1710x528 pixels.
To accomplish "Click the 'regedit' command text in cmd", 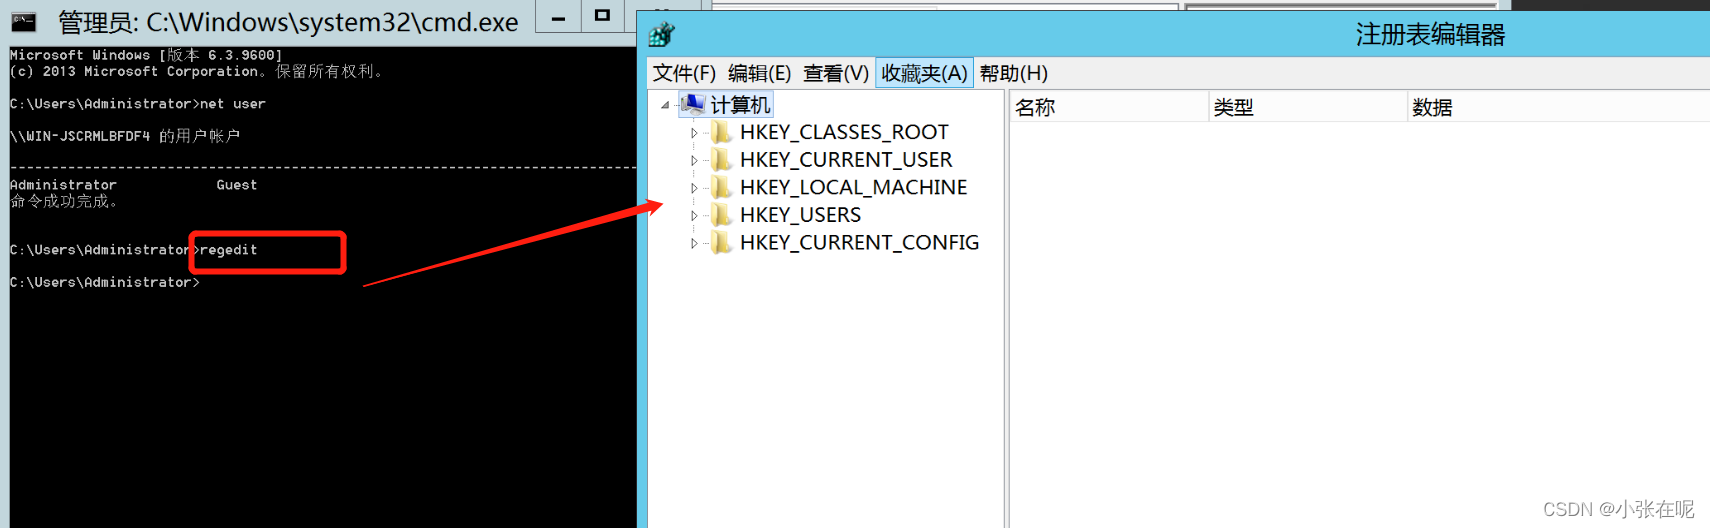I will [229, 250].
